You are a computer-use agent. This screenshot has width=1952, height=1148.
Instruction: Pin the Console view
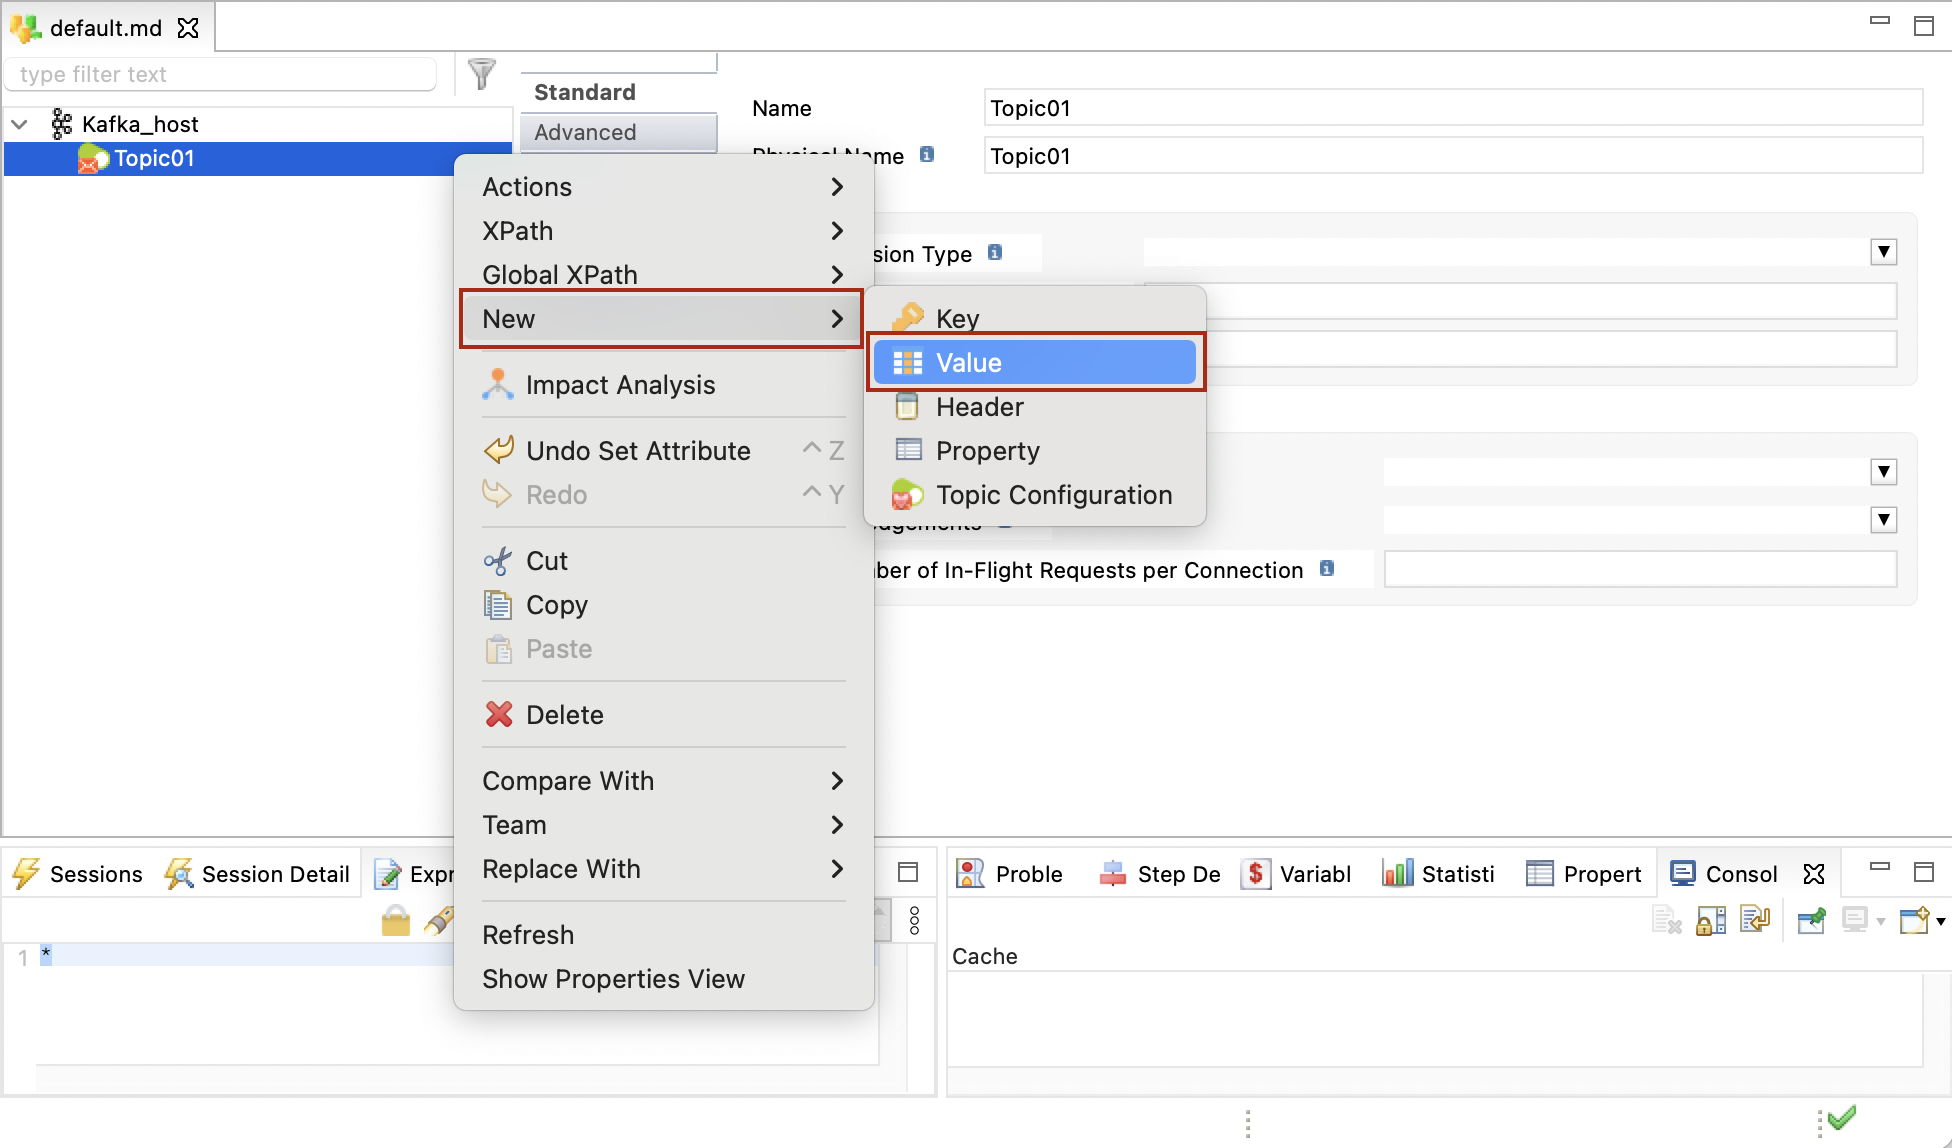point(1811,919)
